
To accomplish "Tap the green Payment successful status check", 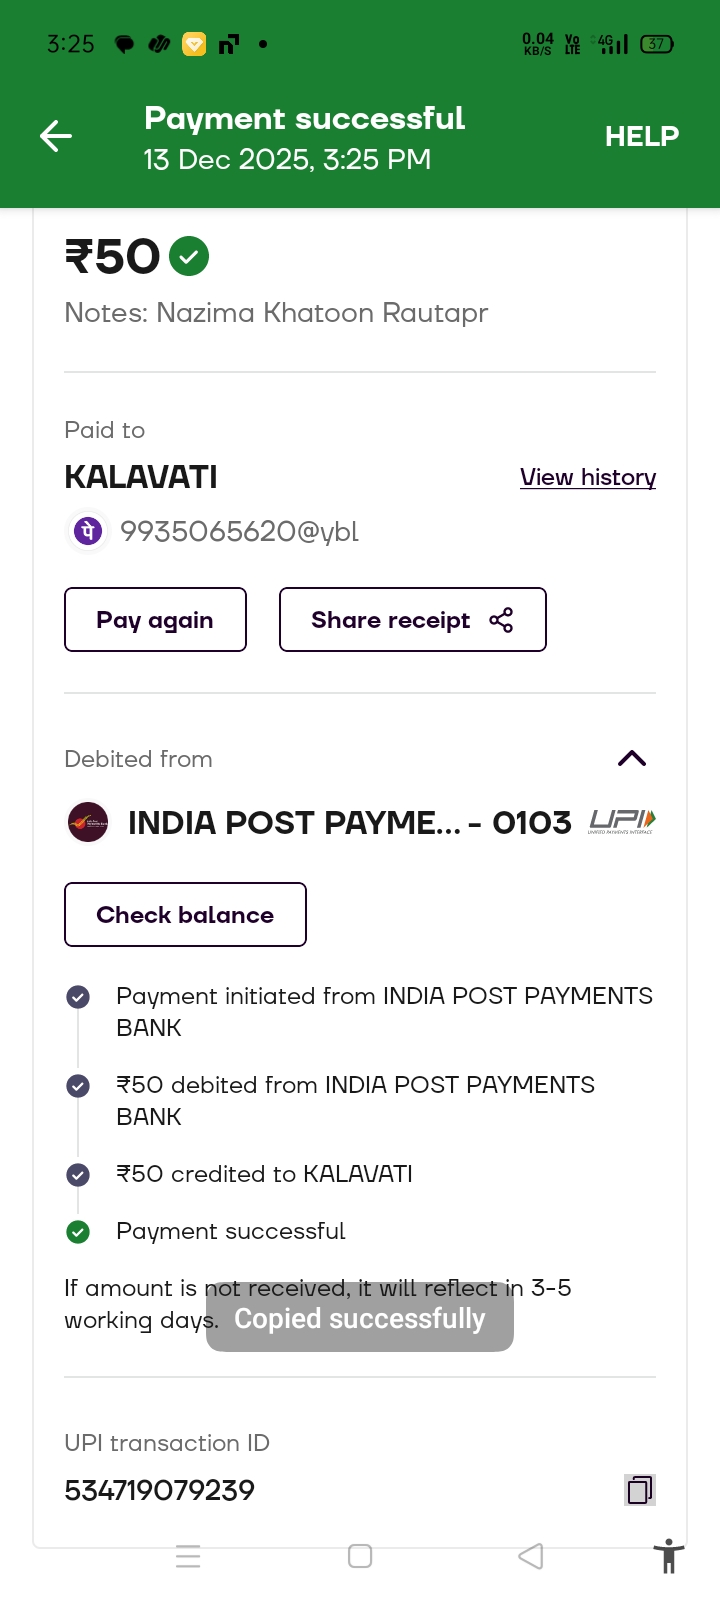I will point(78,1232).
